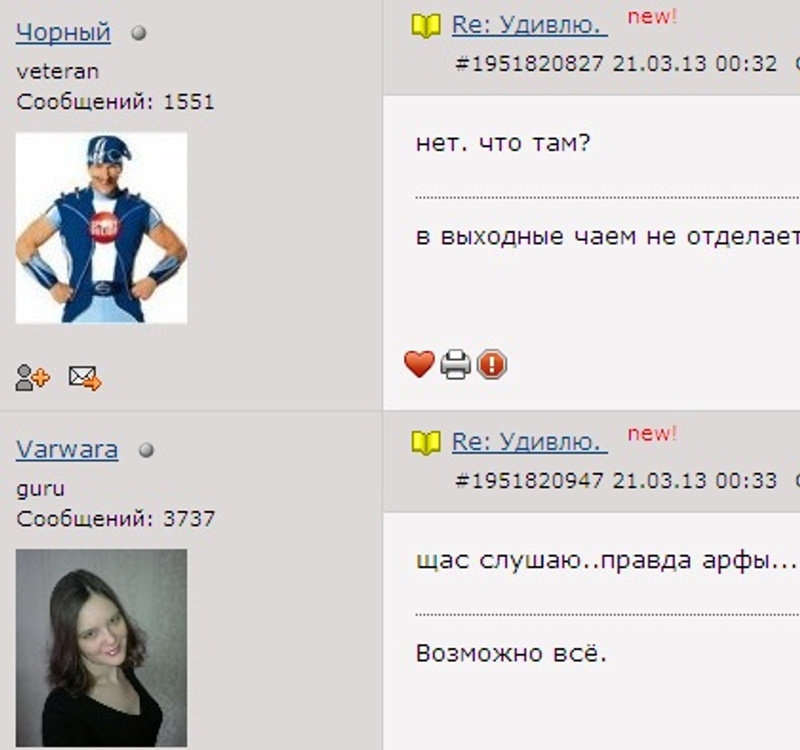This screenshot has height=750, width=800.
Task: Open Чорный's user profile link
Action: click(x=63, y=32)
